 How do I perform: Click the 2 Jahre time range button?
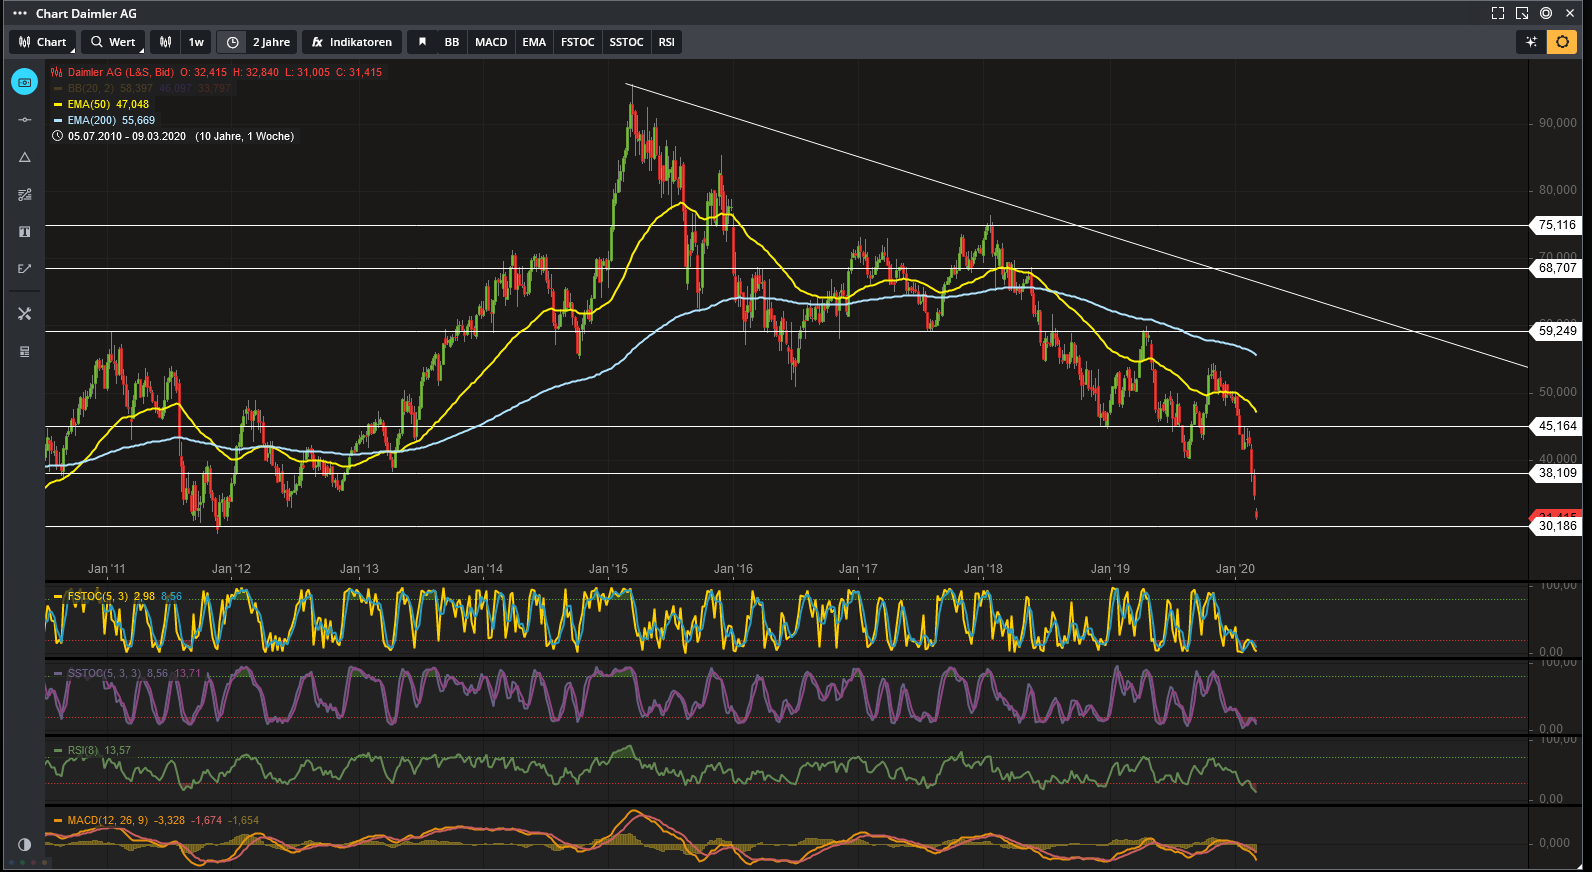[270, 42]
